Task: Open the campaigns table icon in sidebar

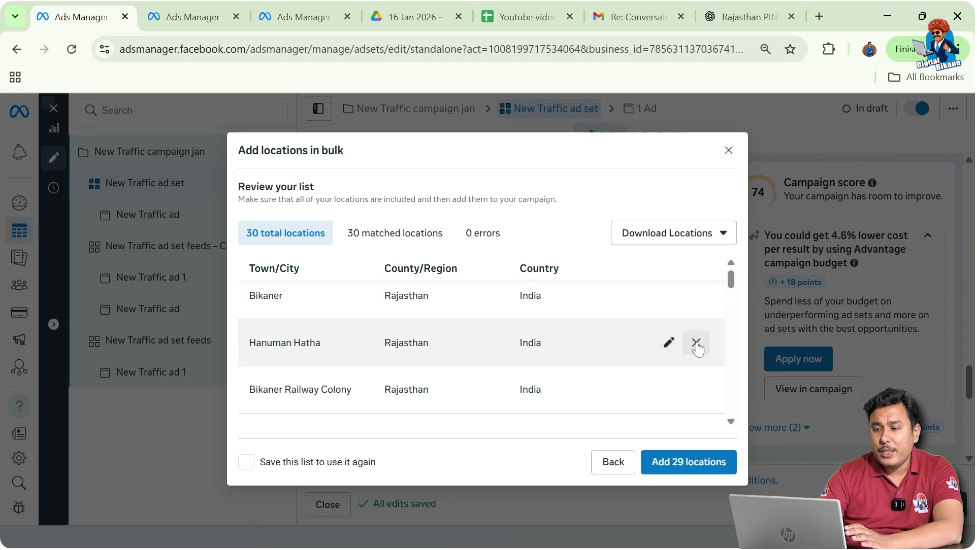Action: point(19,231)
